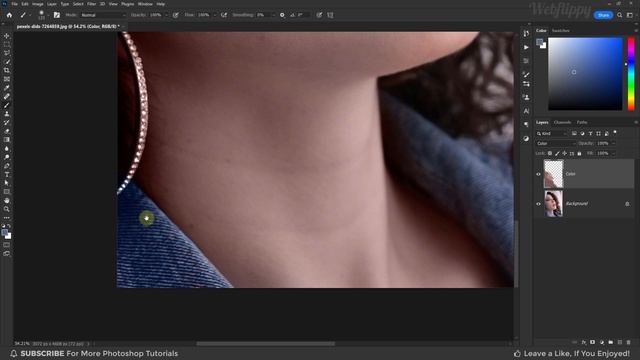Enable airbrush-style build-up
640x360 pixels.
click(x=224, y=15)
